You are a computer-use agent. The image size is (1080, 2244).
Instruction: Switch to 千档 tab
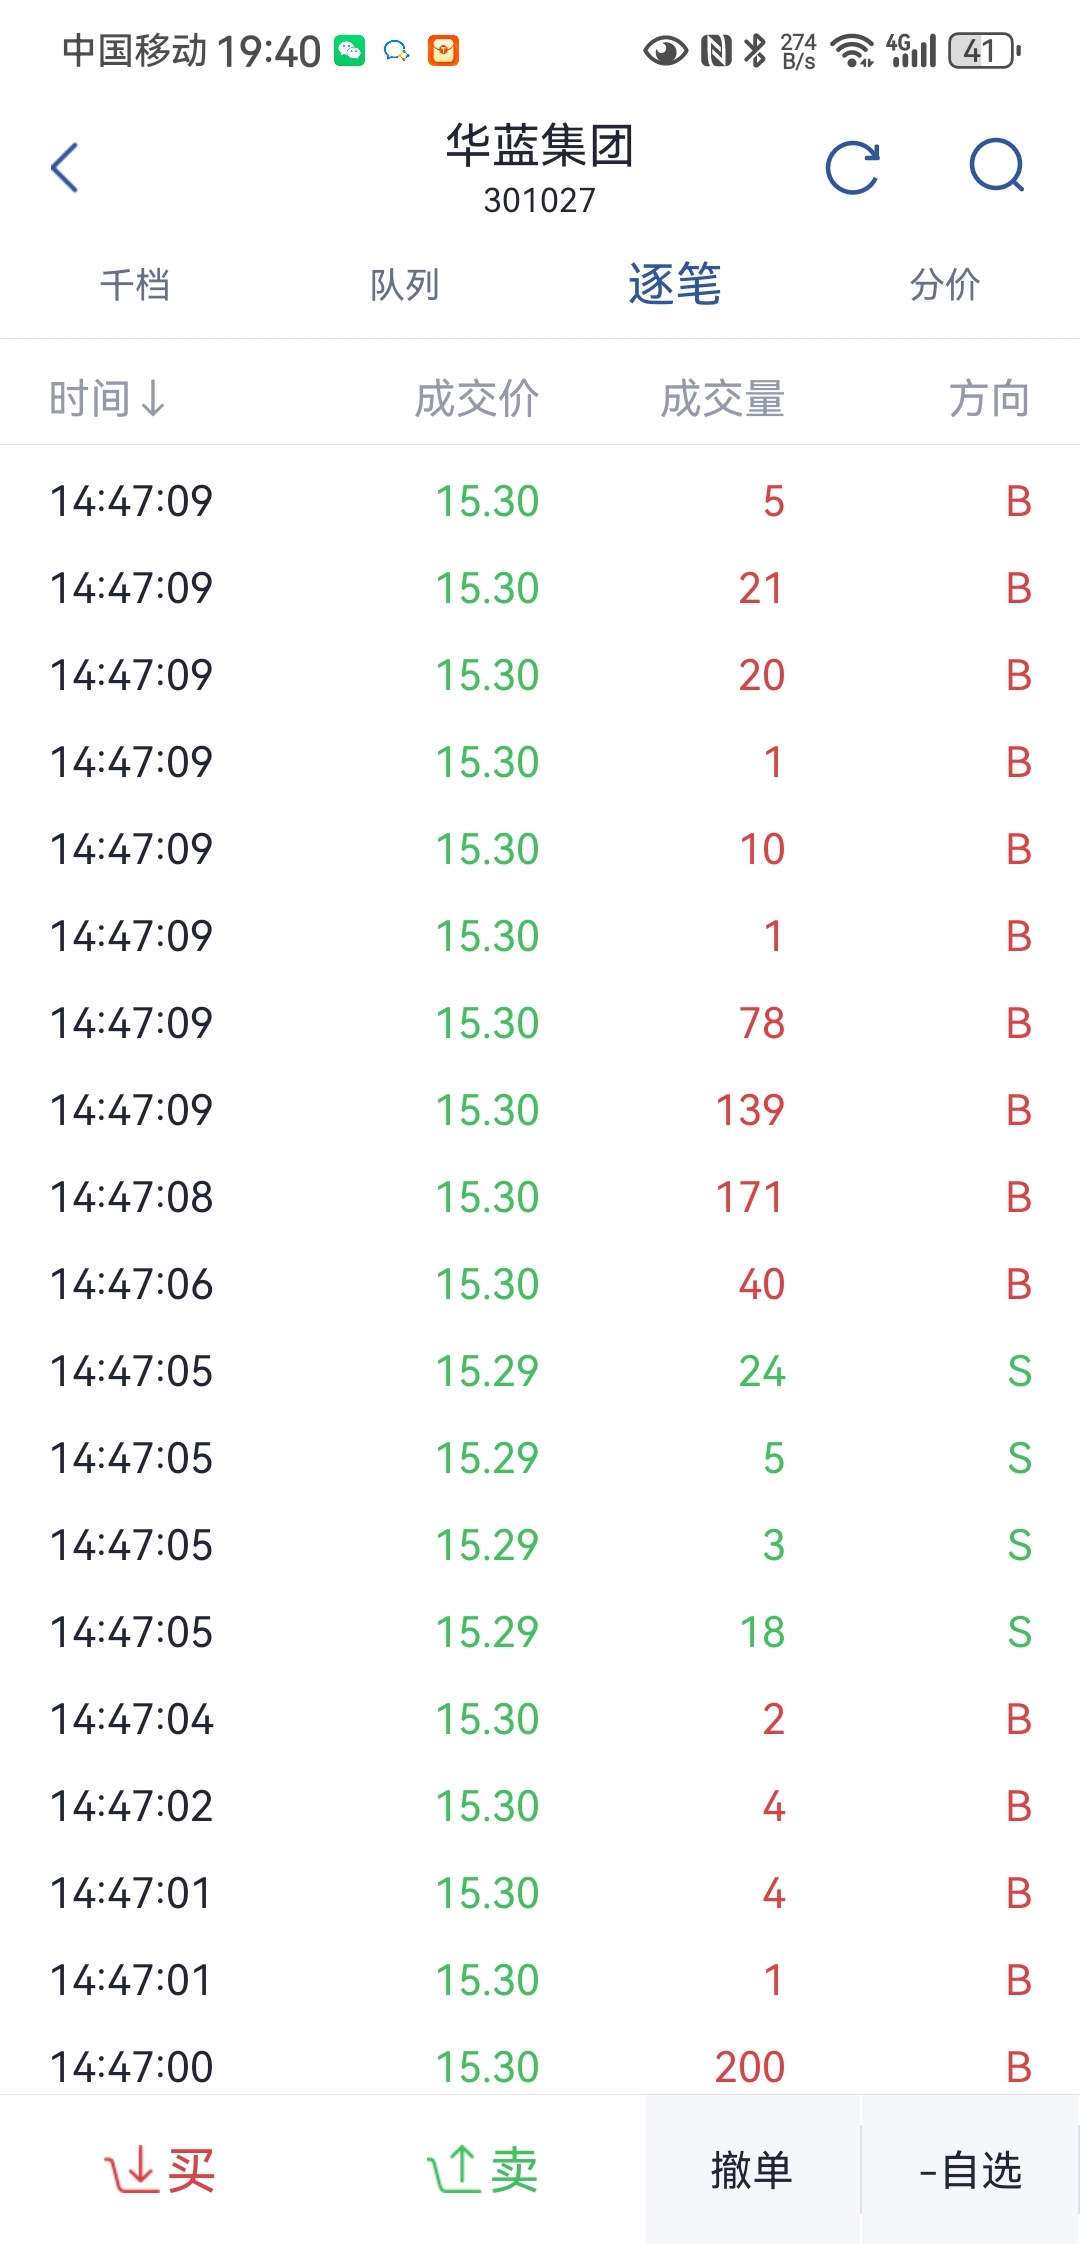pos(135,285)
